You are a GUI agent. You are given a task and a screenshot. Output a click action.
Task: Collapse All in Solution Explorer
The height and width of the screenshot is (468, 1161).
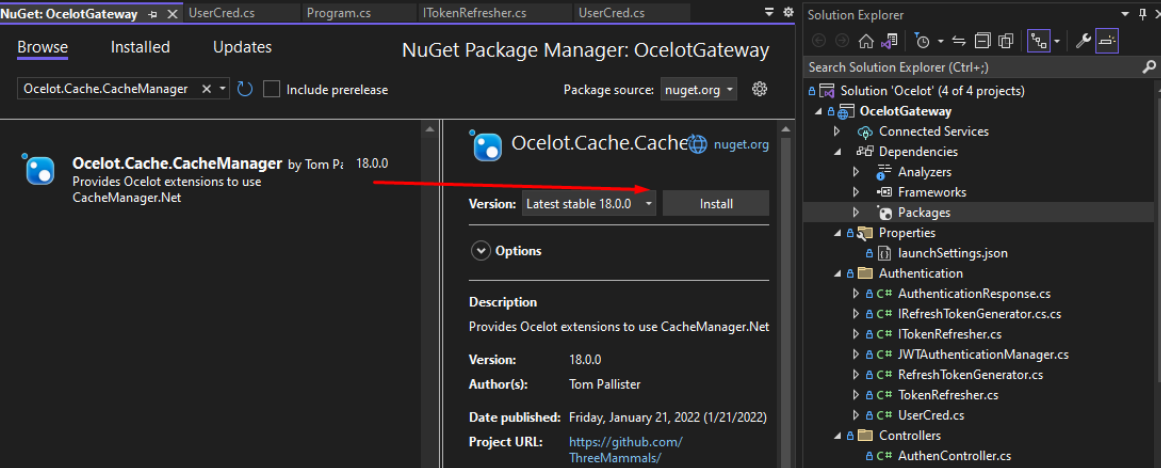pyautogui.click(x=982, y=41)
